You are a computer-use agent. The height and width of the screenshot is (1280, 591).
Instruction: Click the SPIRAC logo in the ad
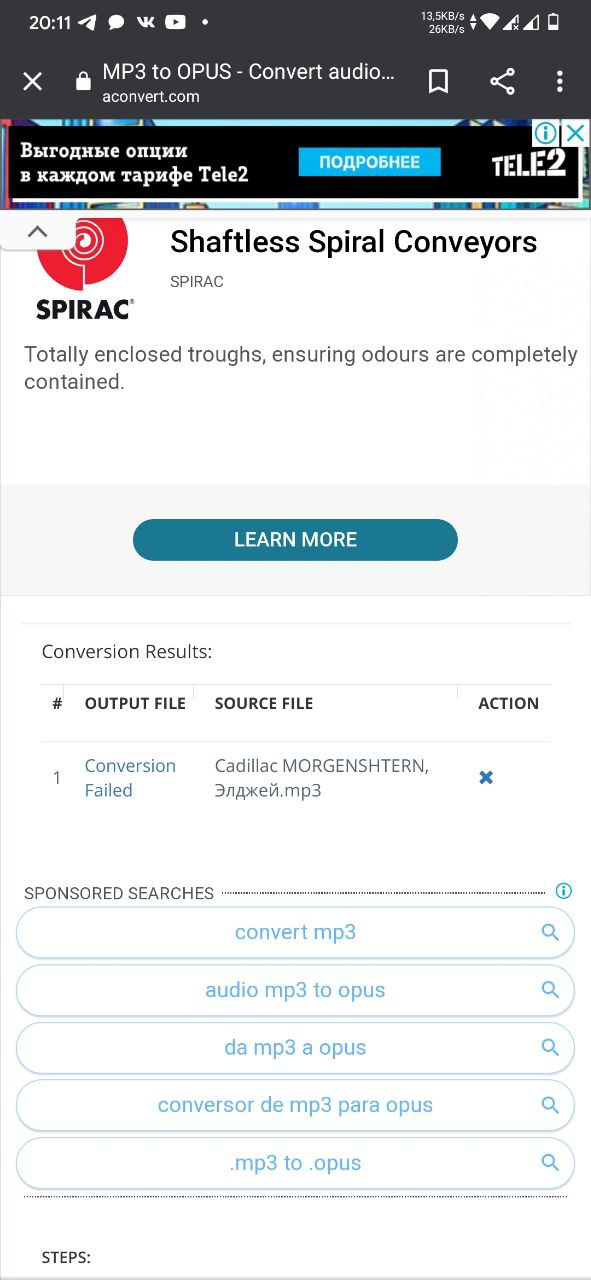click(84, 270)
